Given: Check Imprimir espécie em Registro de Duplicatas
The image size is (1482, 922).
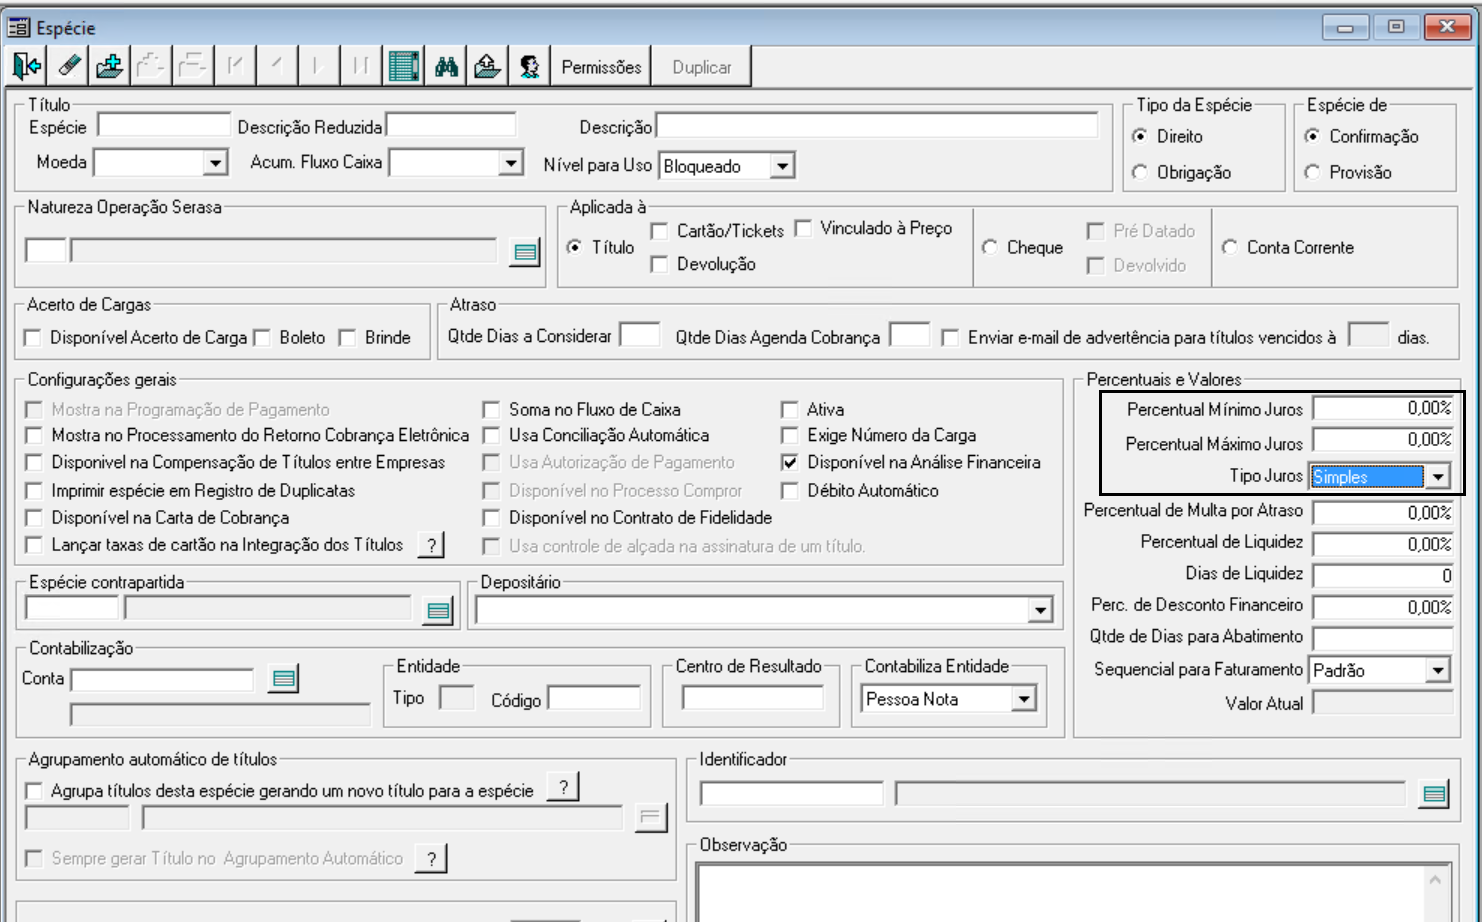Looking at the screenshot, I should [x=34, y=491].
